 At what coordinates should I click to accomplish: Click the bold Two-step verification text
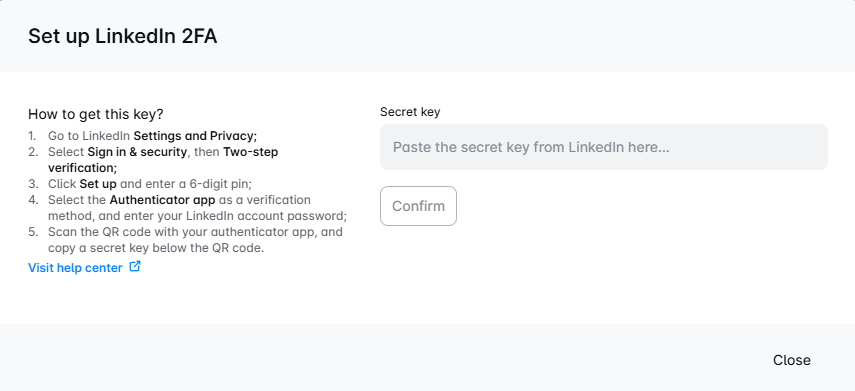[x=163, y=159]
